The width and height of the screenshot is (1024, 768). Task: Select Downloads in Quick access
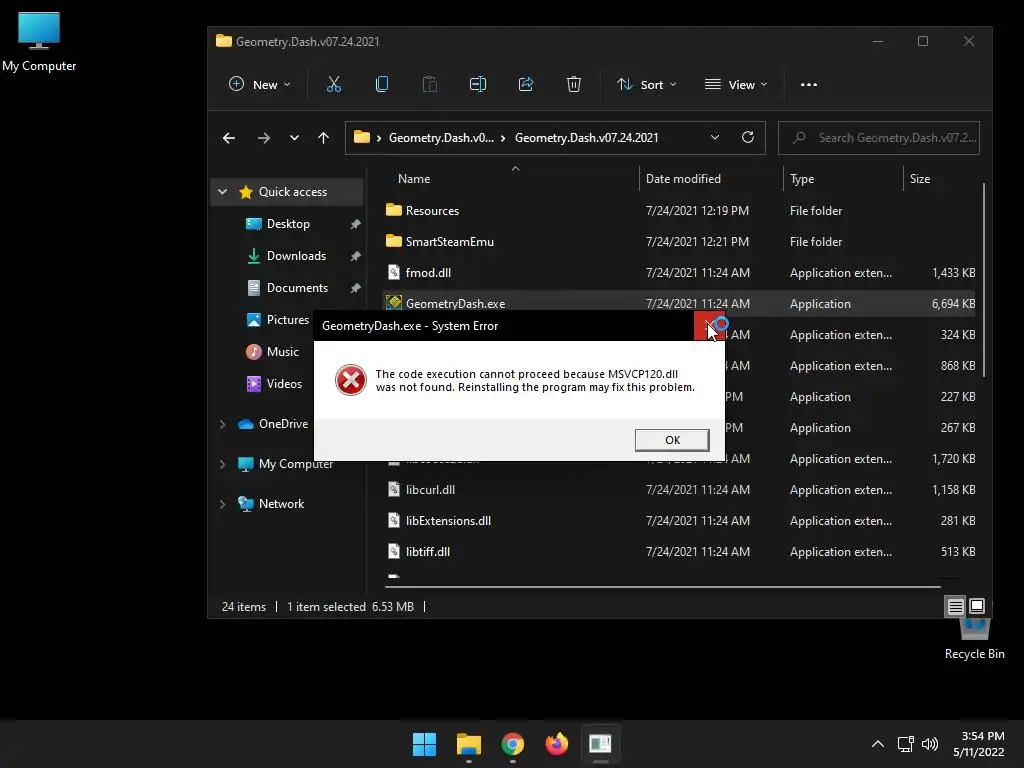[296, 256]
